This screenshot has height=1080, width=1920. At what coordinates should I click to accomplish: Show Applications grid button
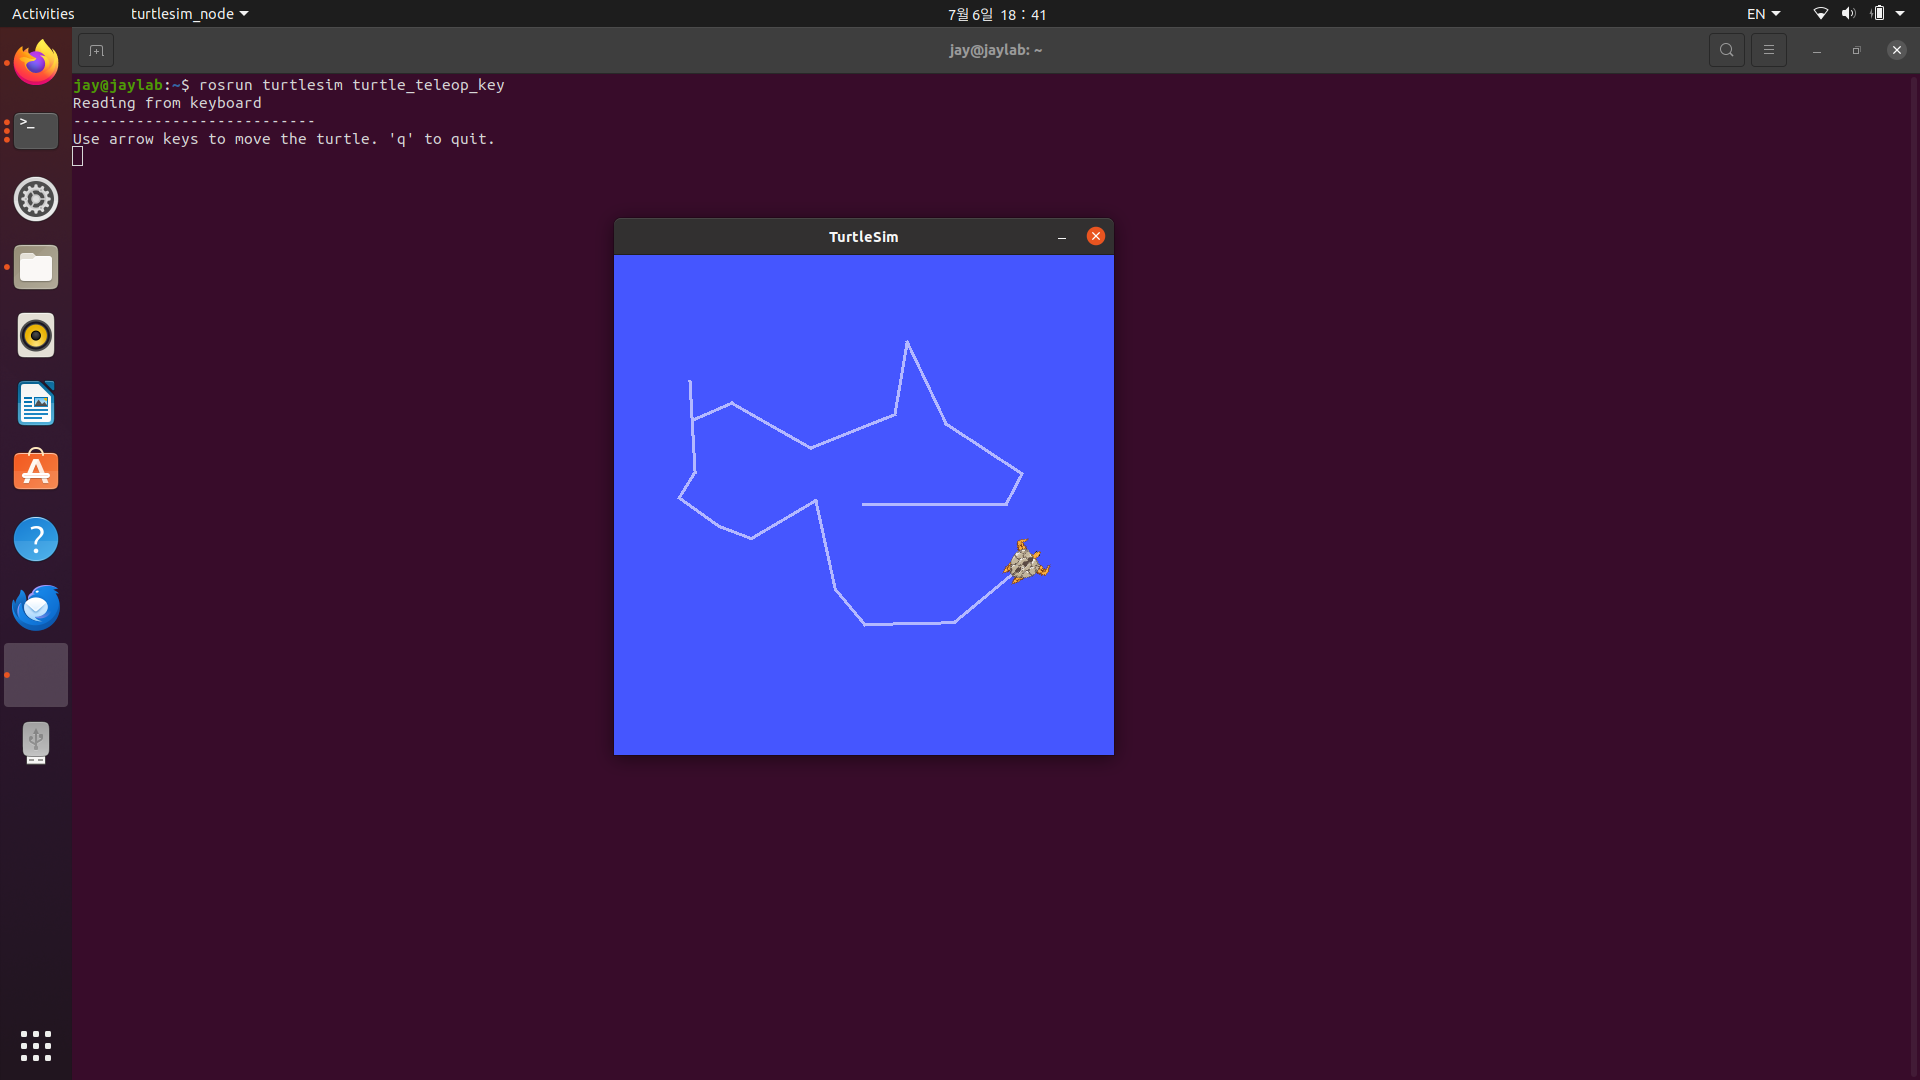[x=36, y=1046]
